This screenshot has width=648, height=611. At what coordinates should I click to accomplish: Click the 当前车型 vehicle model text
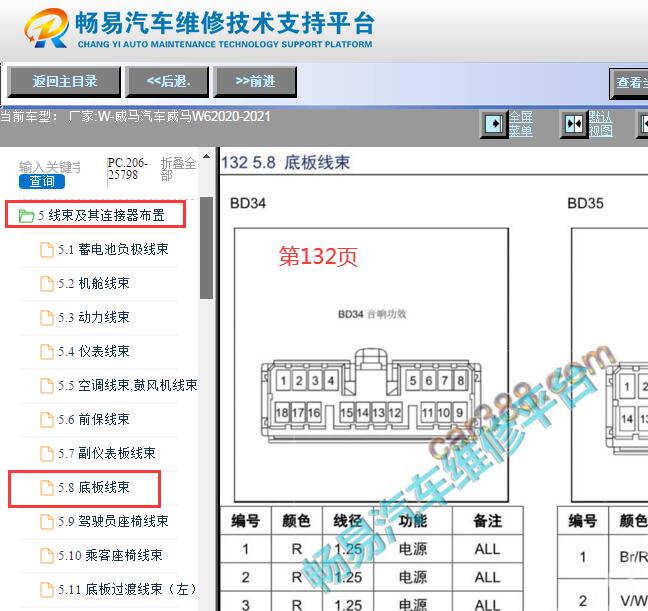(136, 116)
